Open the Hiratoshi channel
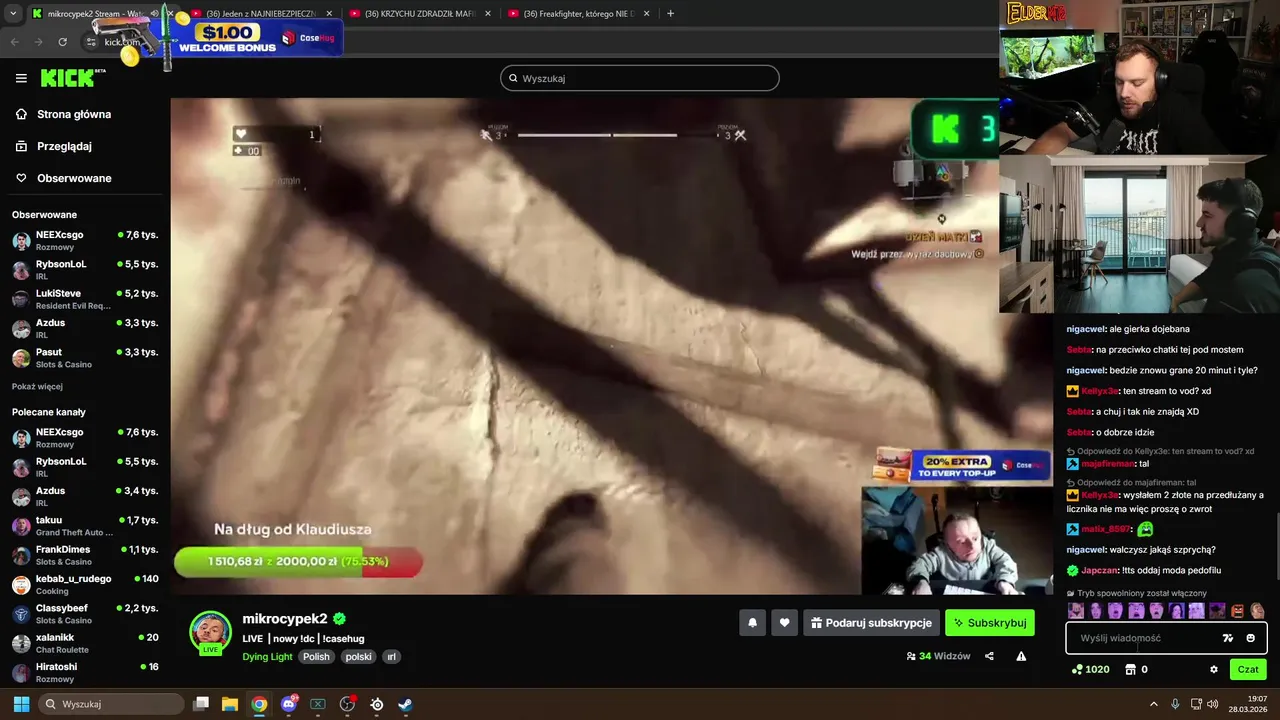Image resolution: width=1280 pixels, height=720 pixels. point(85,672)
